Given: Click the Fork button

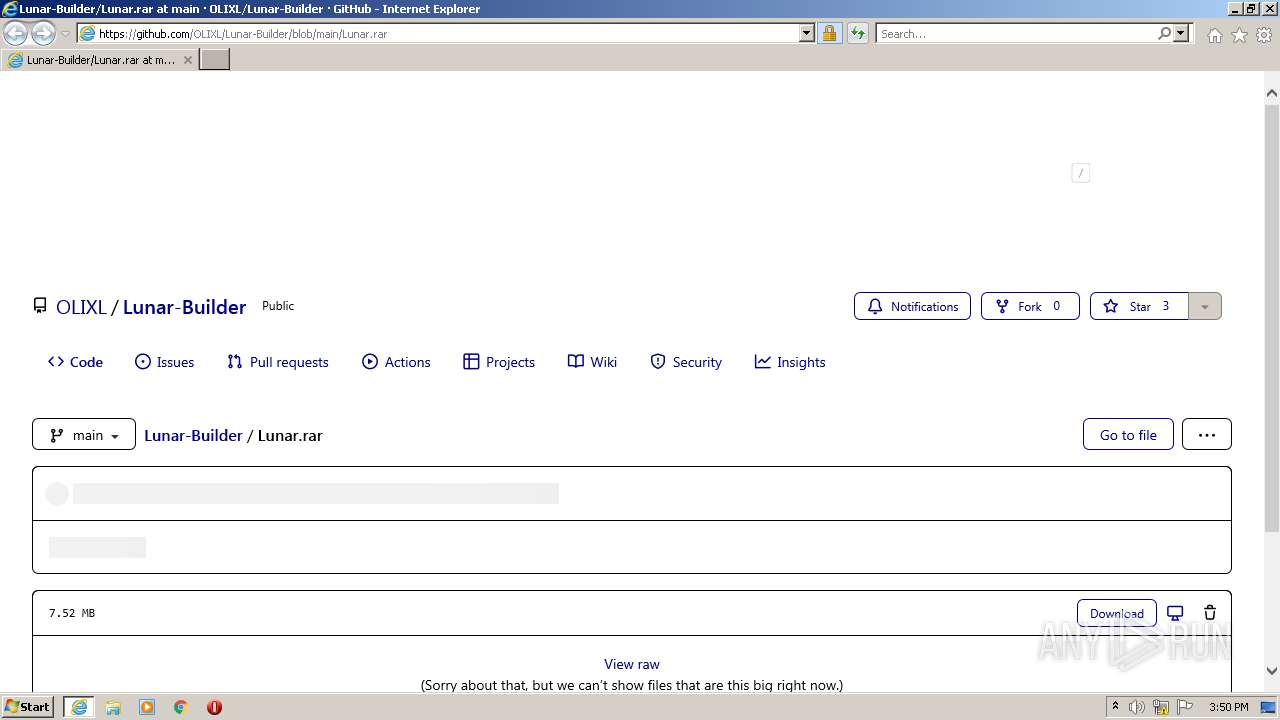Looking at the screenshot, I should 1030,306.
